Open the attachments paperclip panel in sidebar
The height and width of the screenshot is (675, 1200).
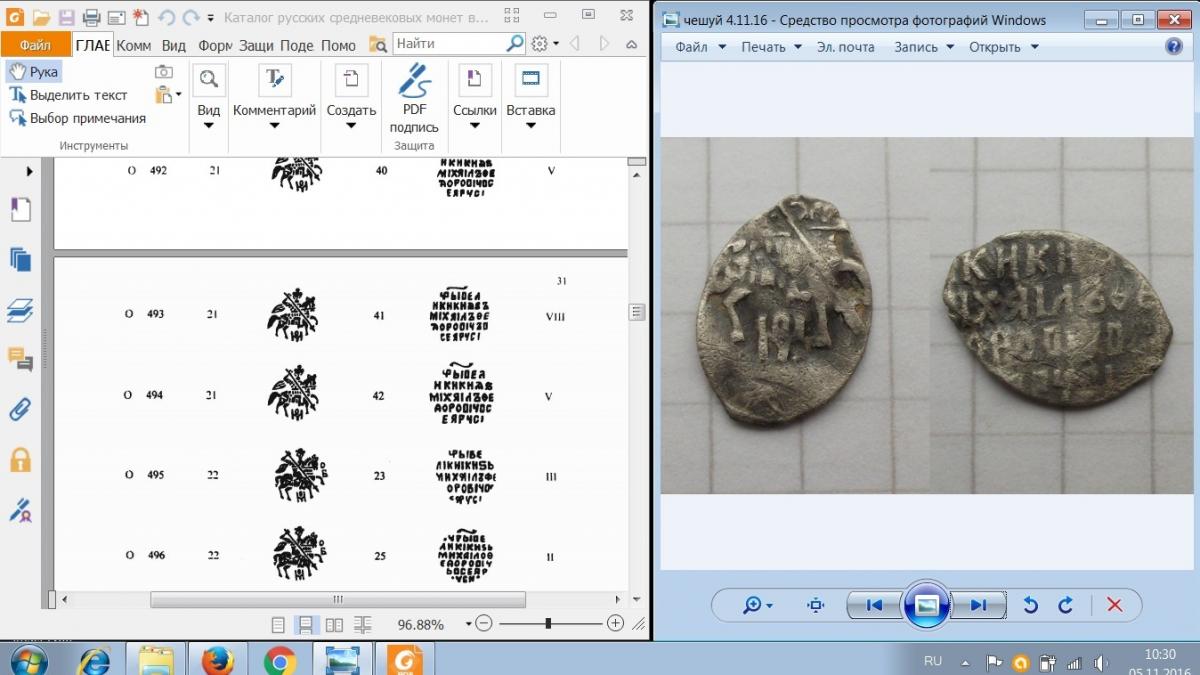pyautogui.click(x=20, y=409)
